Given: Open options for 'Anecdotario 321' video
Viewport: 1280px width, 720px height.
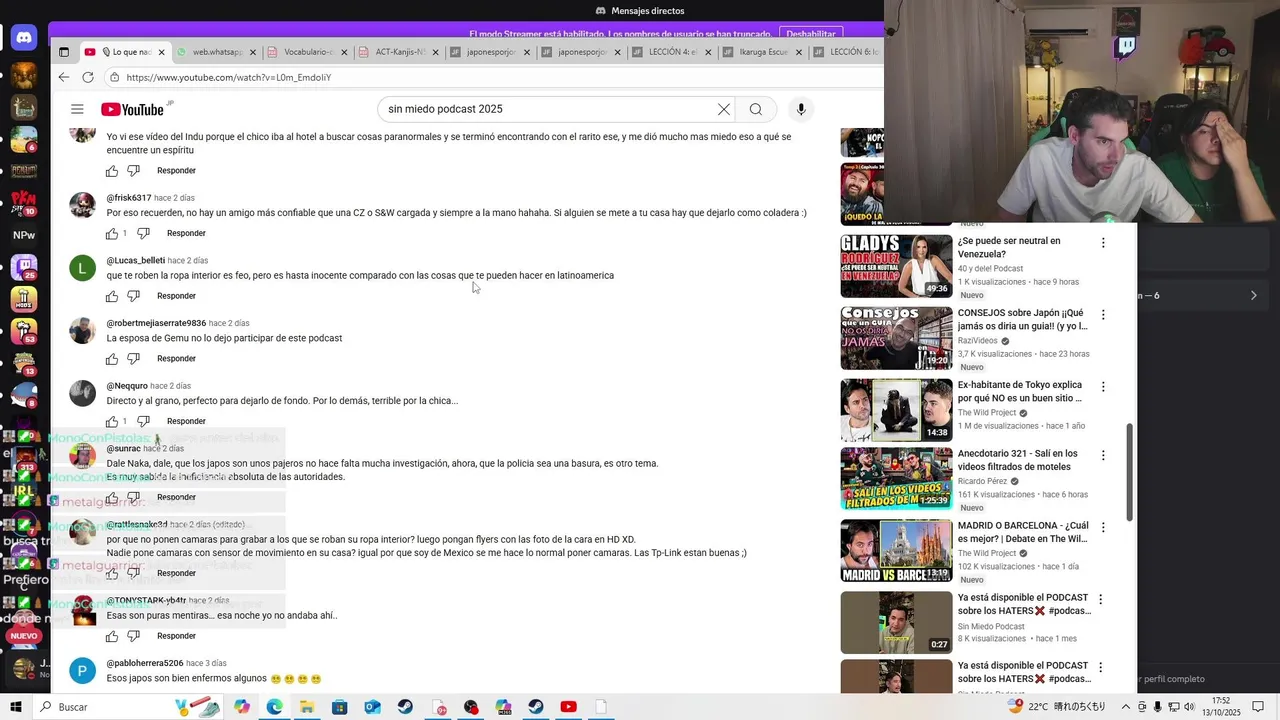Looking at the screenshot, I should pyautogui.click(x=1103, y=455).
